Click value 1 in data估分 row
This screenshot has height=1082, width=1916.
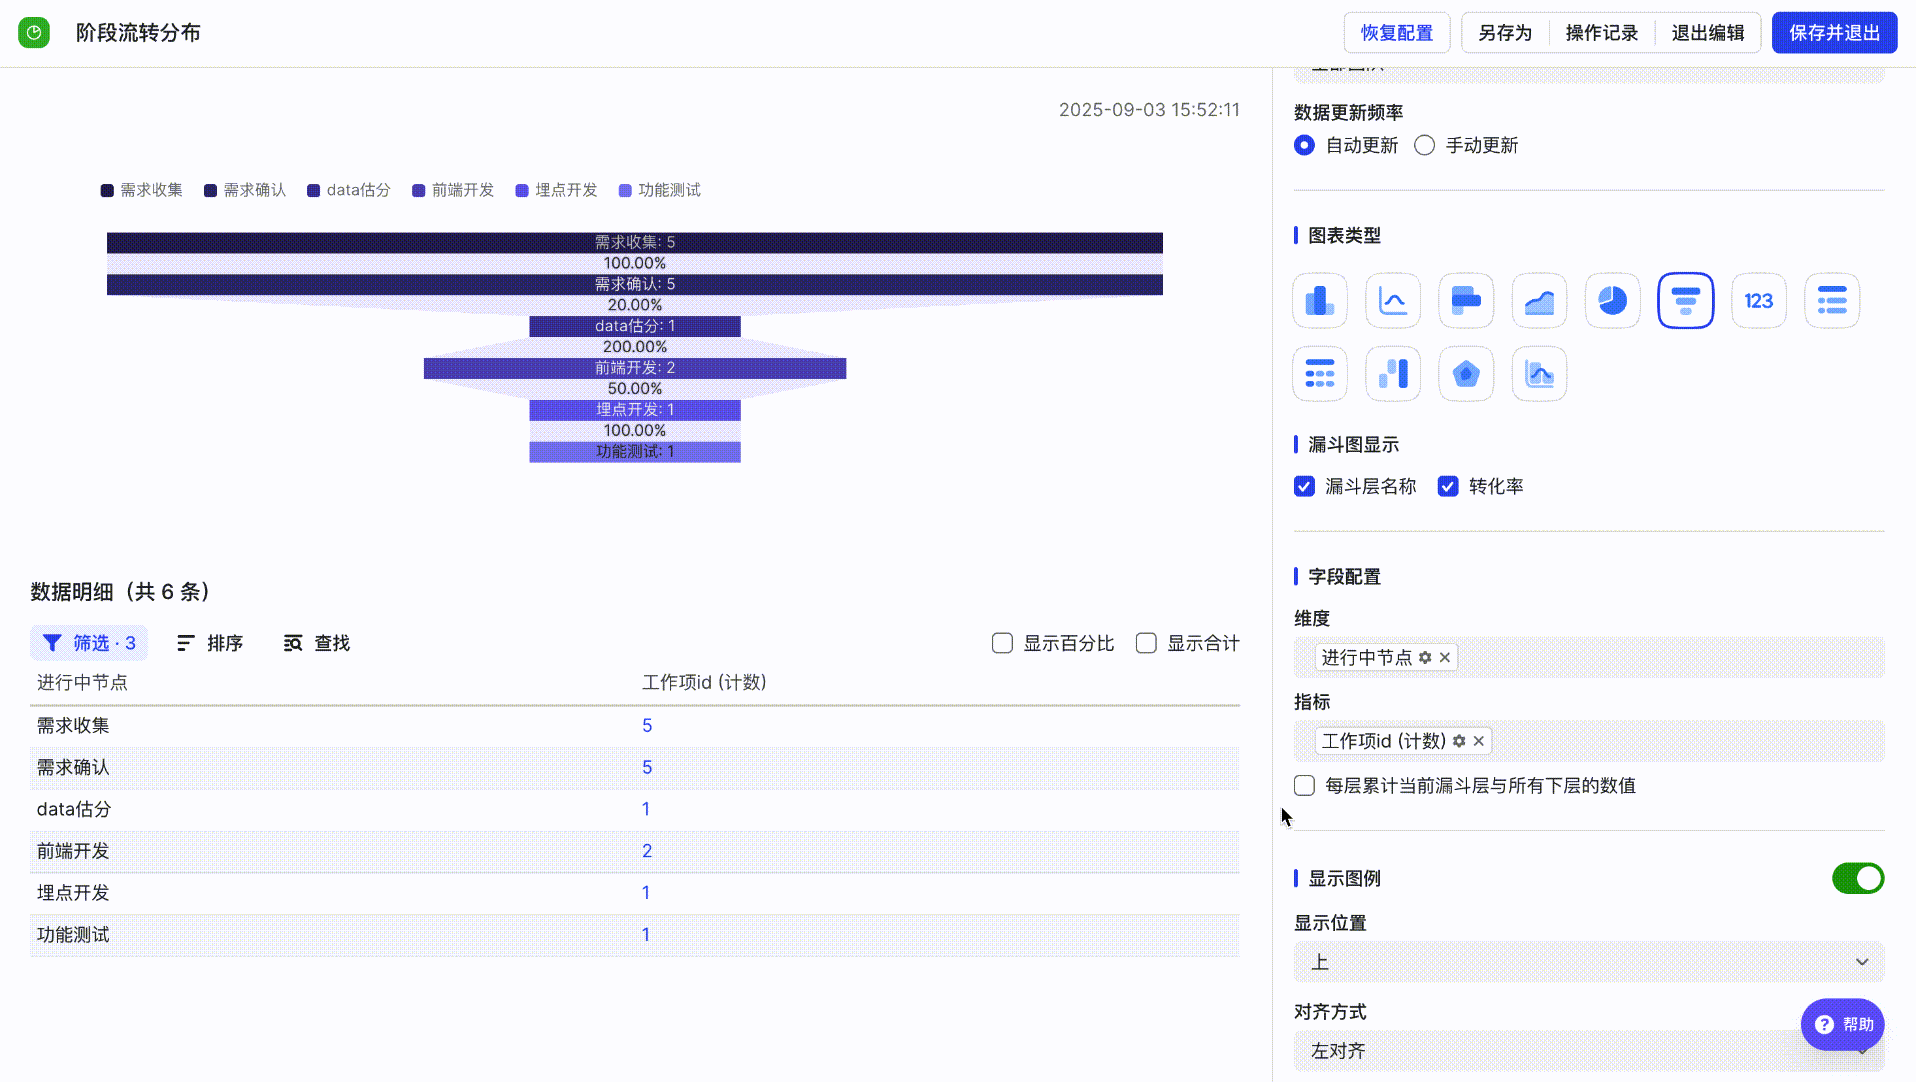(646, 809)
